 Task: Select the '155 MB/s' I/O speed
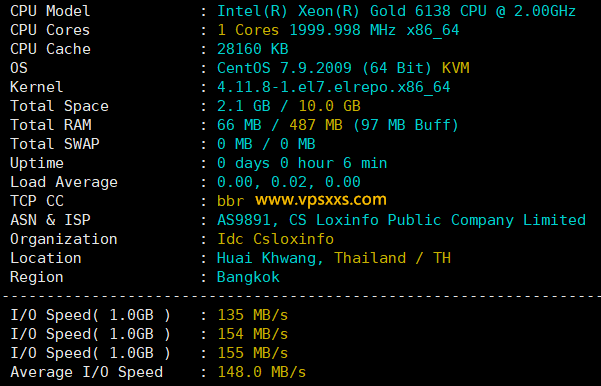(x=253, y=353)
